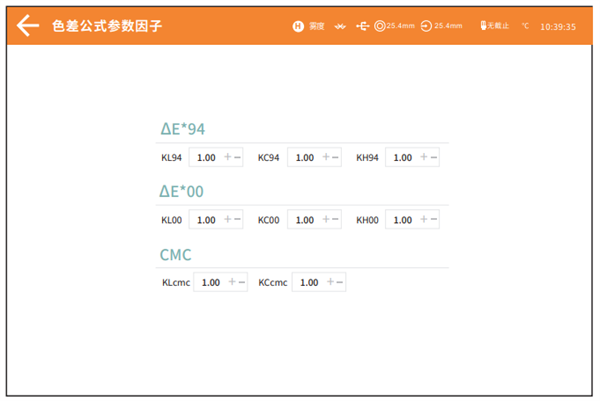
Task: Click the wave signal icon
Action: pos(341,26)
